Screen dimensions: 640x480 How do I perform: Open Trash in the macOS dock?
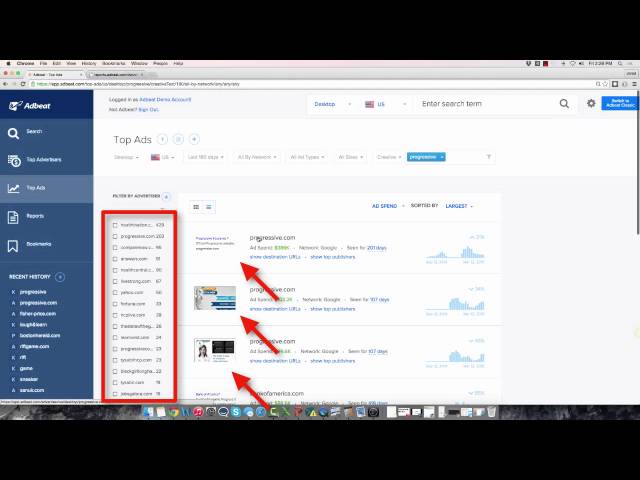491,412
